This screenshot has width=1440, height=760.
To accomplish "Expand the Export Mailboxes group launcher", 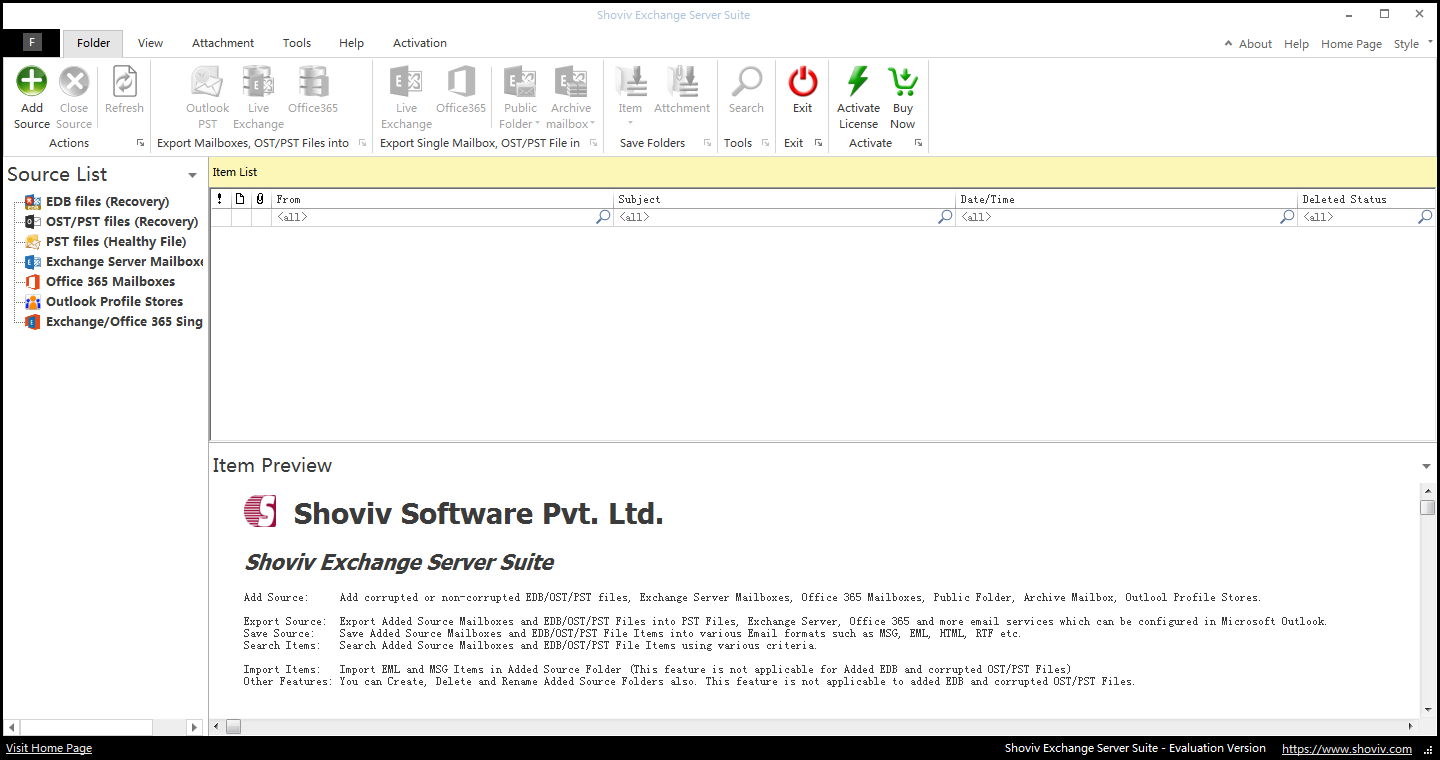I will (364, 143).
